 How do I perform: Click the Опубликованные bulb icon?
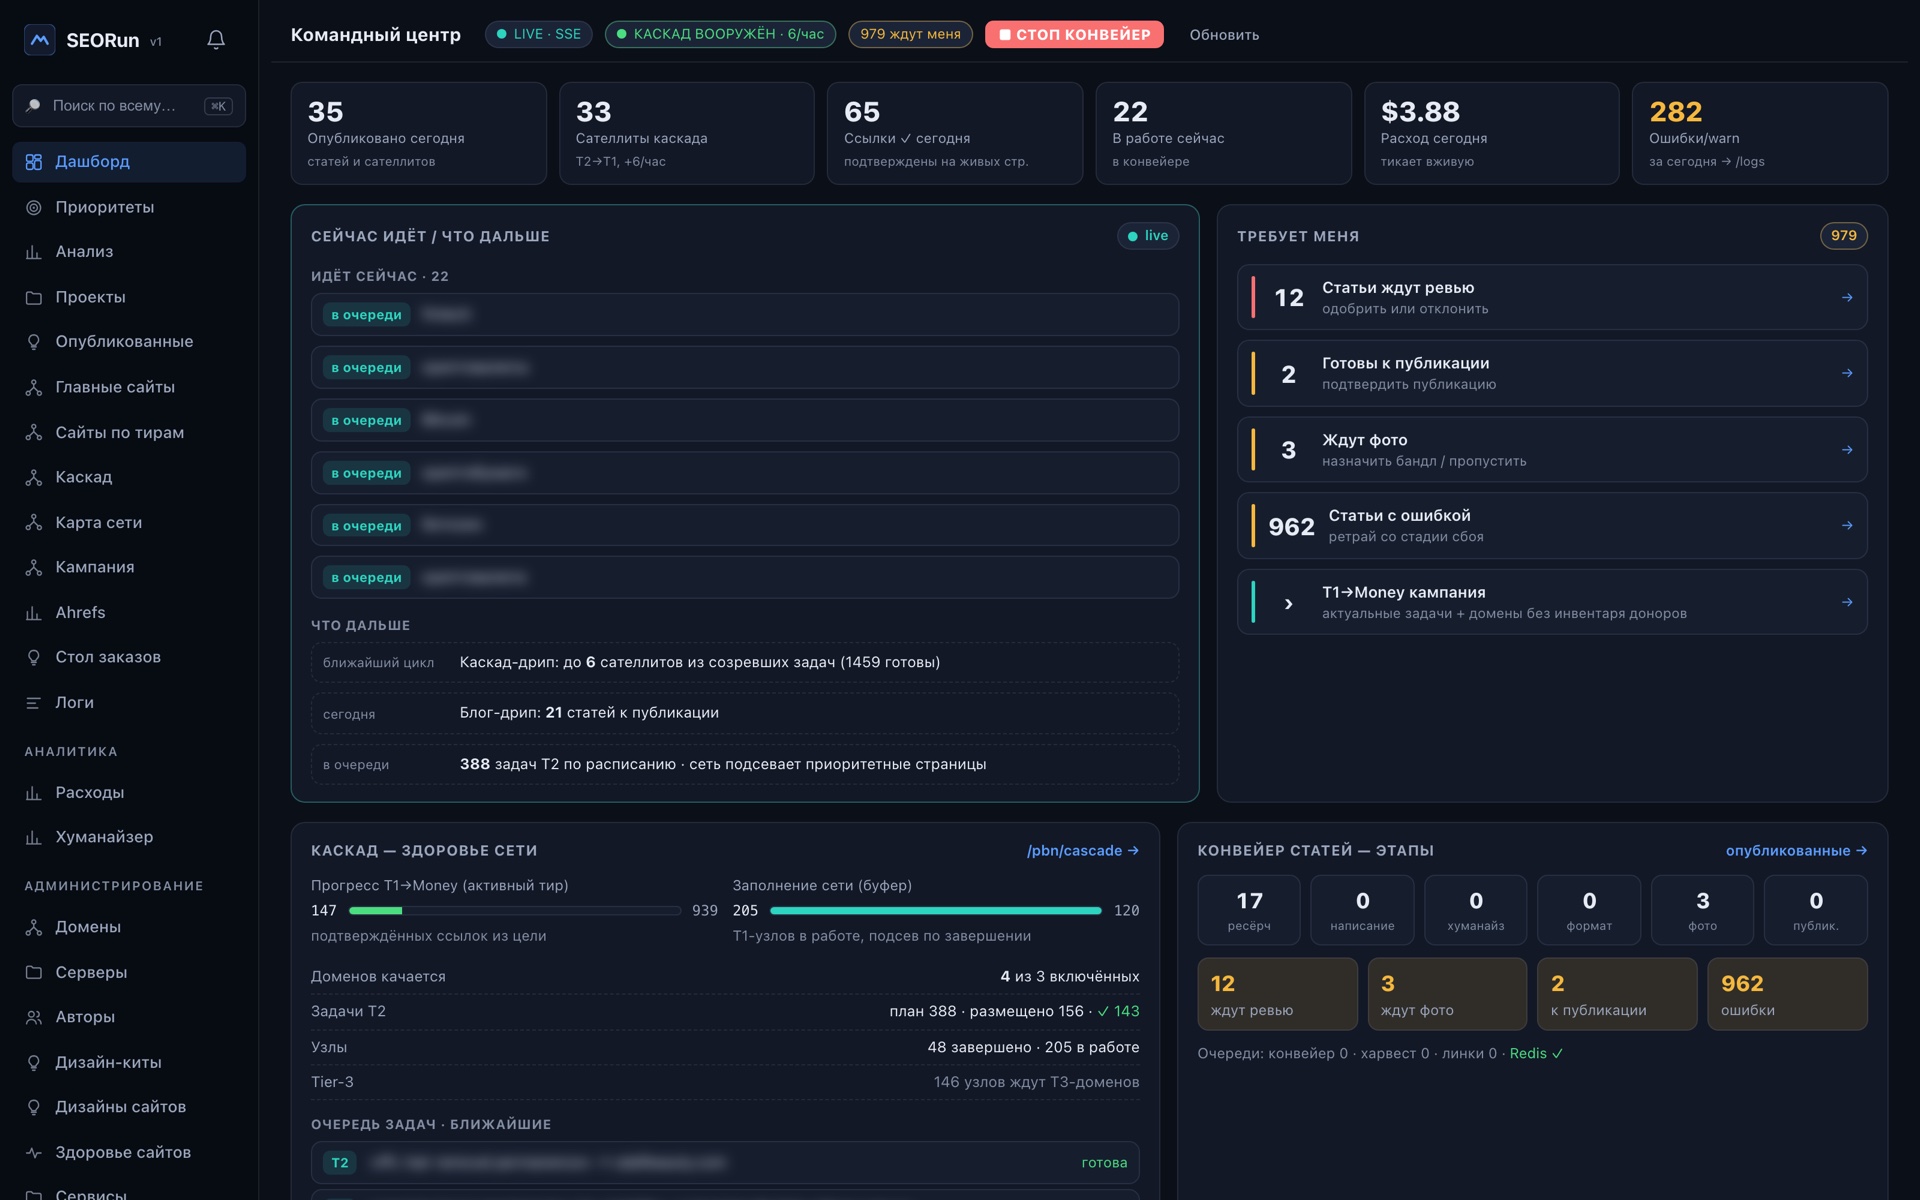[34, 342]
